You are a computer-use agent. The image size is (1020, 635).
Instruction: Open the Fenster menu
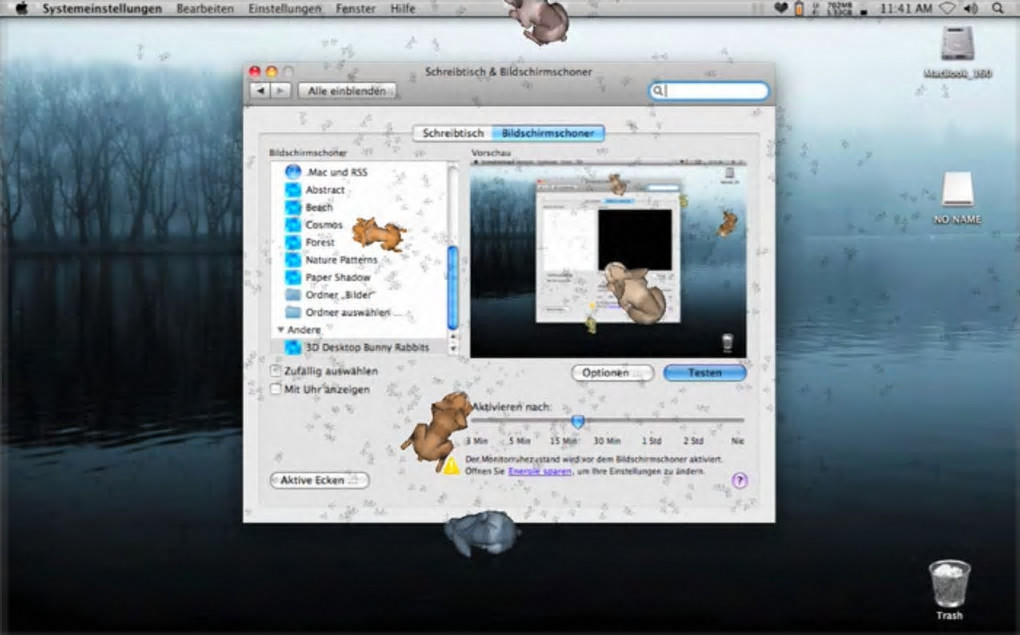coord(355,8)
